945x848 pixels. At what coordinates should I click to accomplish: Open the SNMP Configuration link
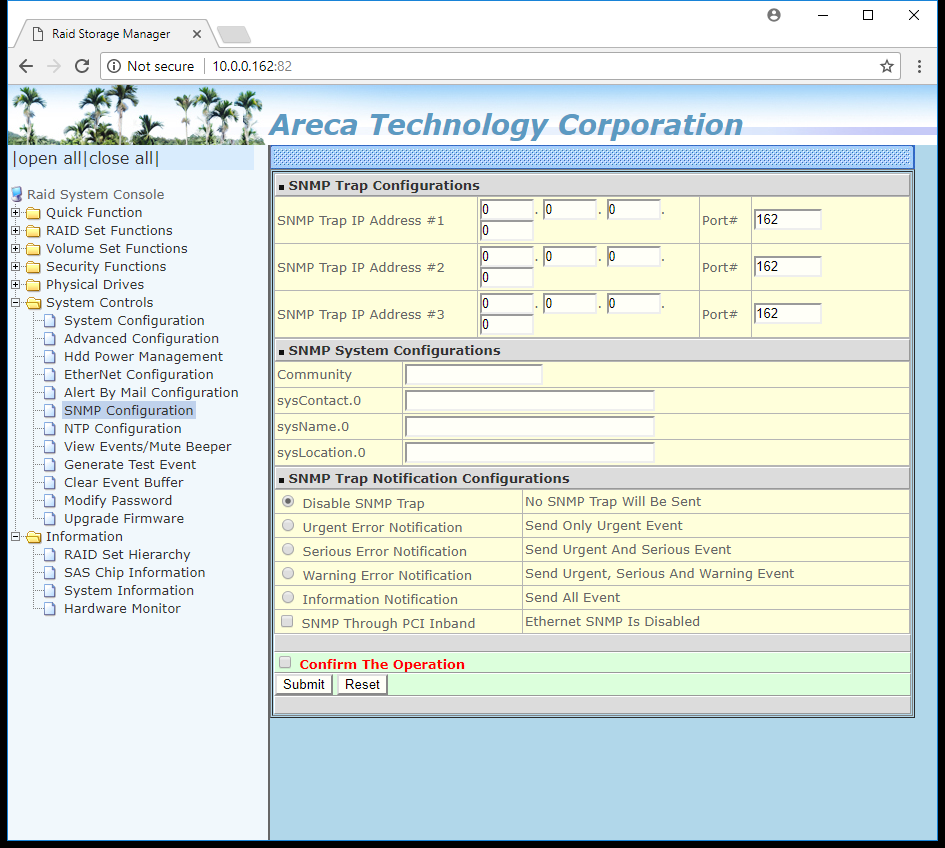click(x=128, y=410)
